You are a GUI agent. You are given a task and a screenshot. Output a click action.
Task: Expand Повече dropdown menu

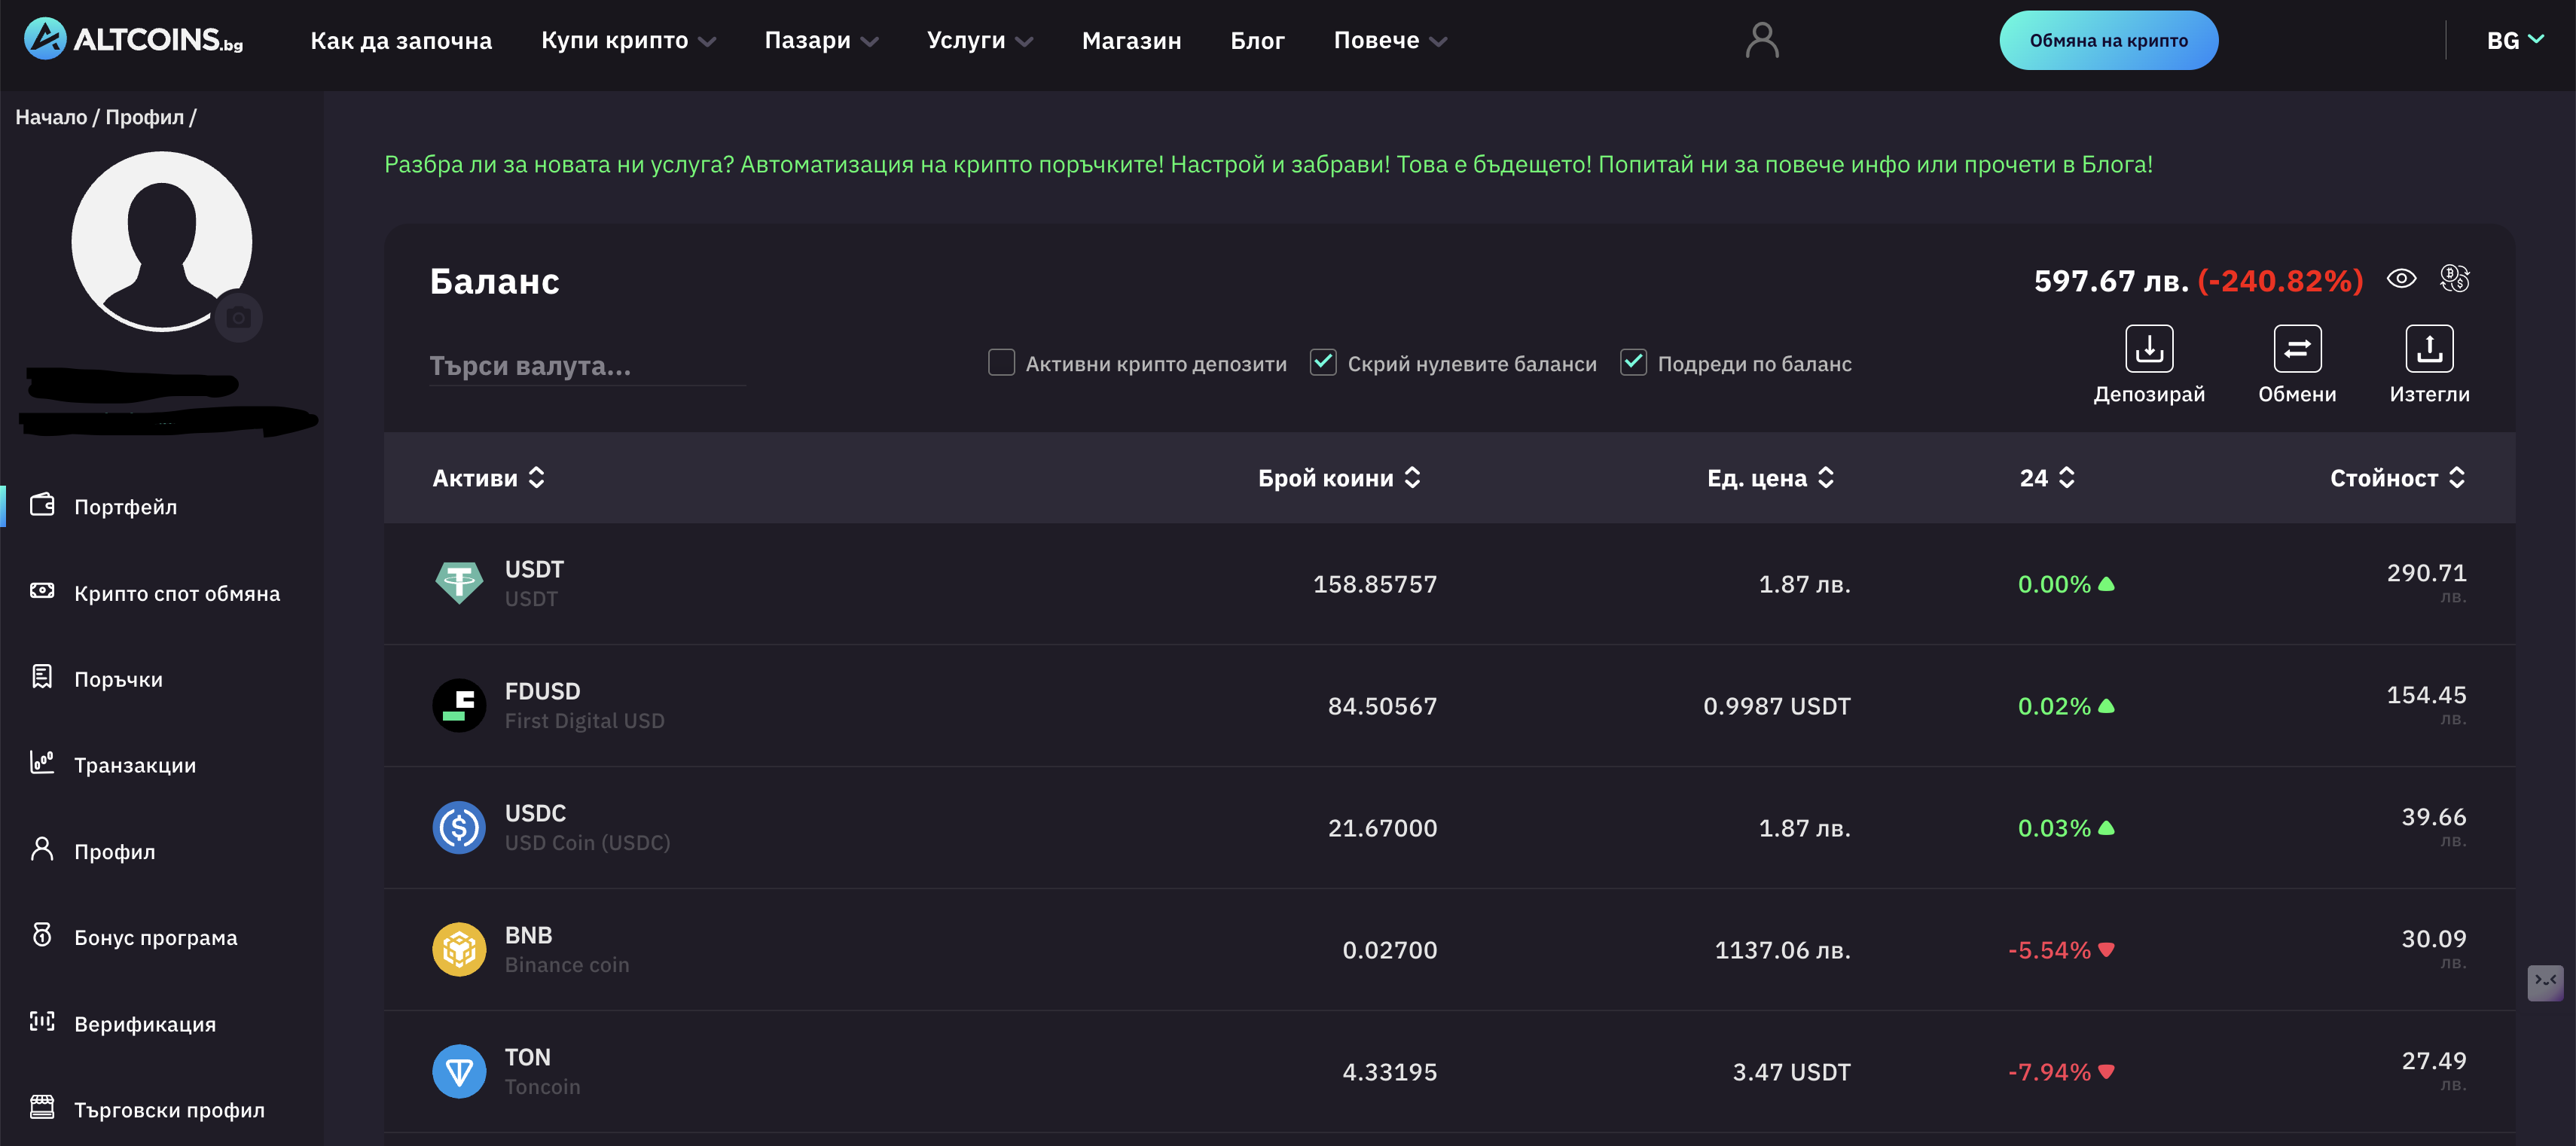(x=1390, y=41)
